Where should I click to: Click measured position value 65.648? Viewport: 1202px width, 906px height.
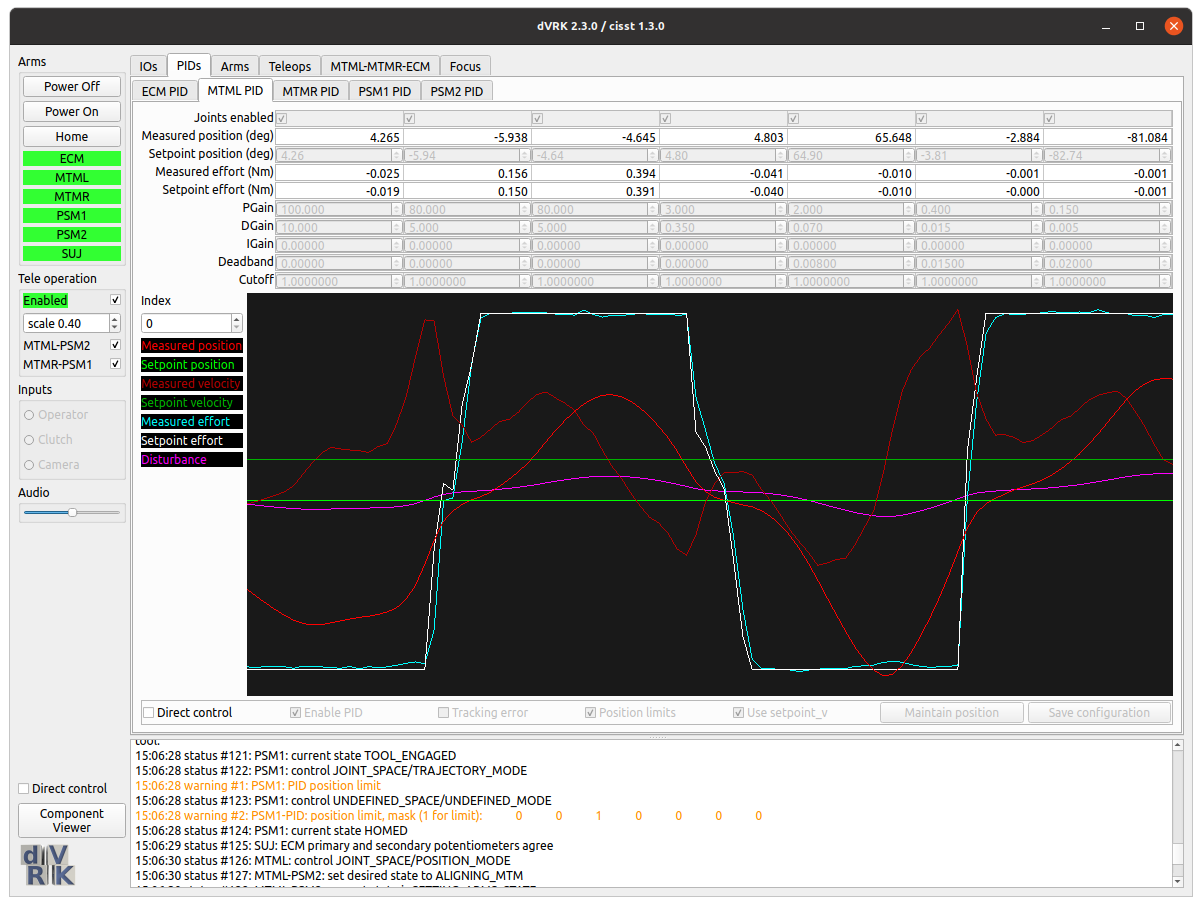click(851, 136)
